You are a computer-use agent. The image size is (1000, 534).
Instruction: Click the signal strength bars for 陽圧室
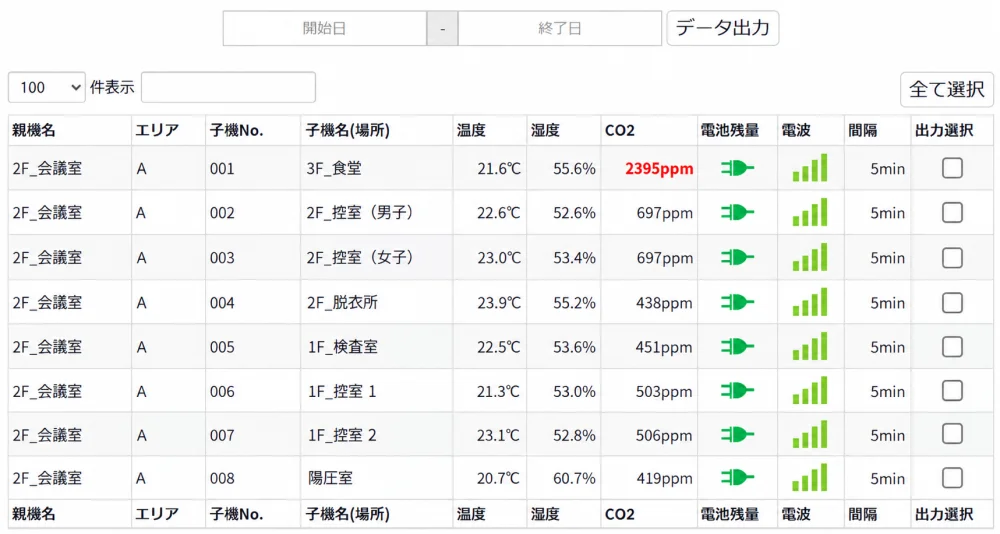(810, 477)
